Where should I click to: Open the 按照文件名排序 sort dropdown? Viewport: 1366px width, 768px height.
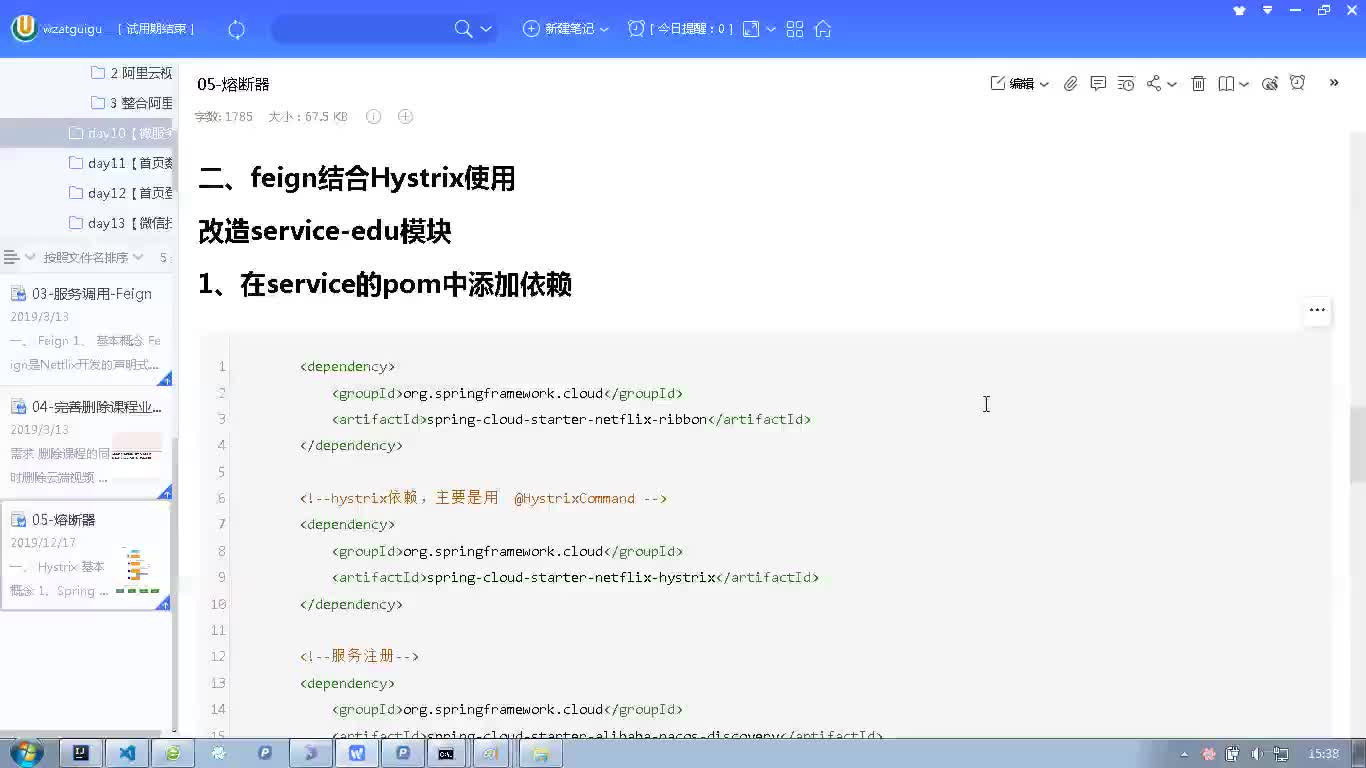(93, 258)
